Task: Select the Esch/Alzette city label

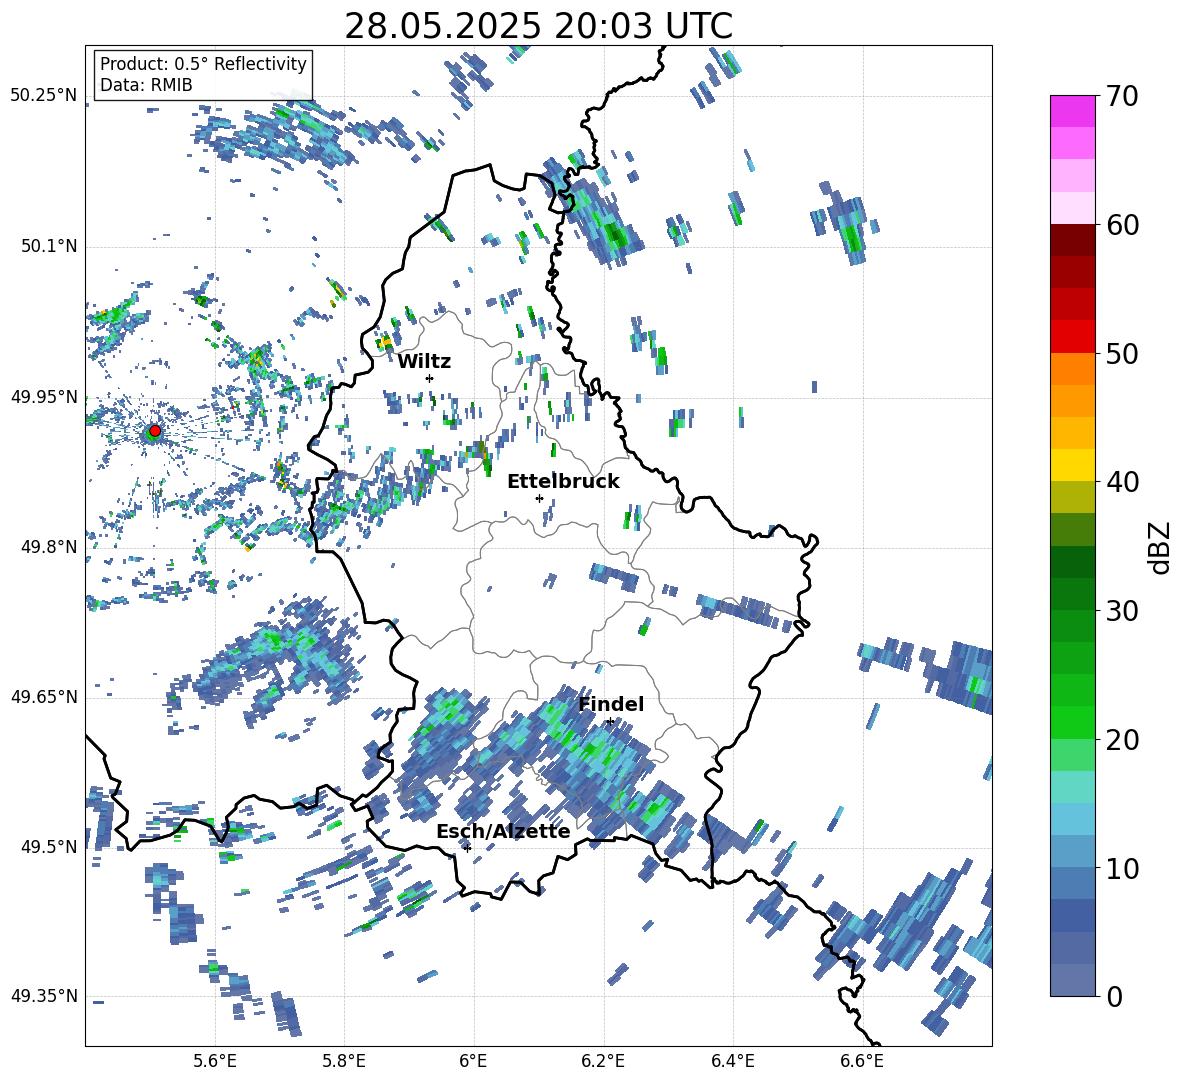Action: 503,831
